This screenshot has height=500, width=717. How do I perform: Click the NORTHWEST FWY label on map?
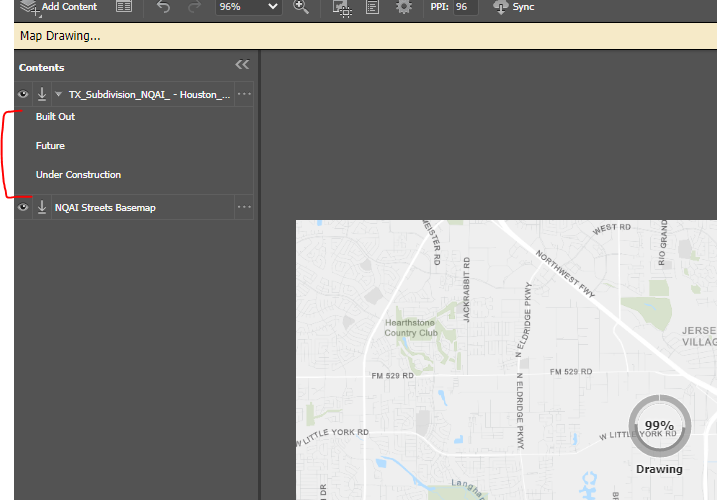(x=565, y=274)
